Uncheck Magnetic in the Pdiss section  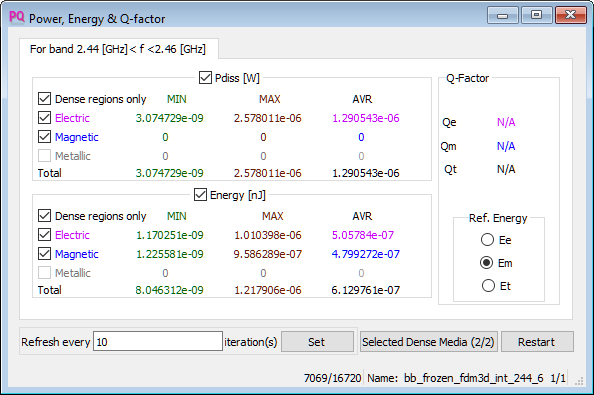click(44, 137)
